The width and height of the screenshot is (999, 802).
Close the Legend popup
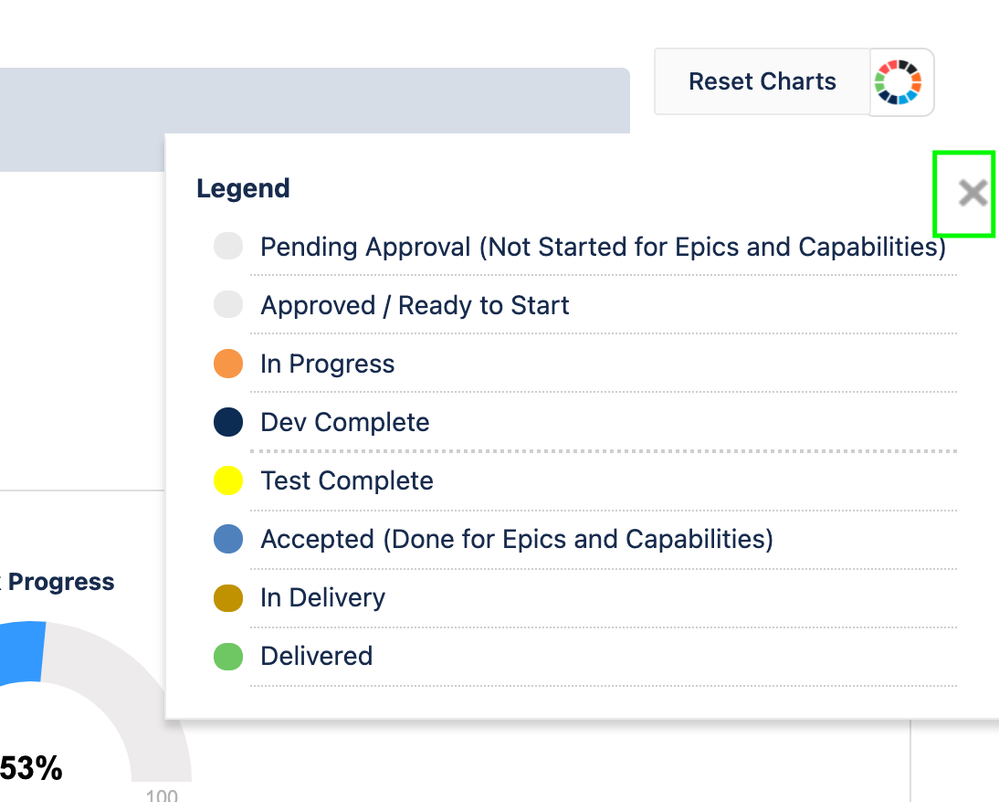(973, 193)
